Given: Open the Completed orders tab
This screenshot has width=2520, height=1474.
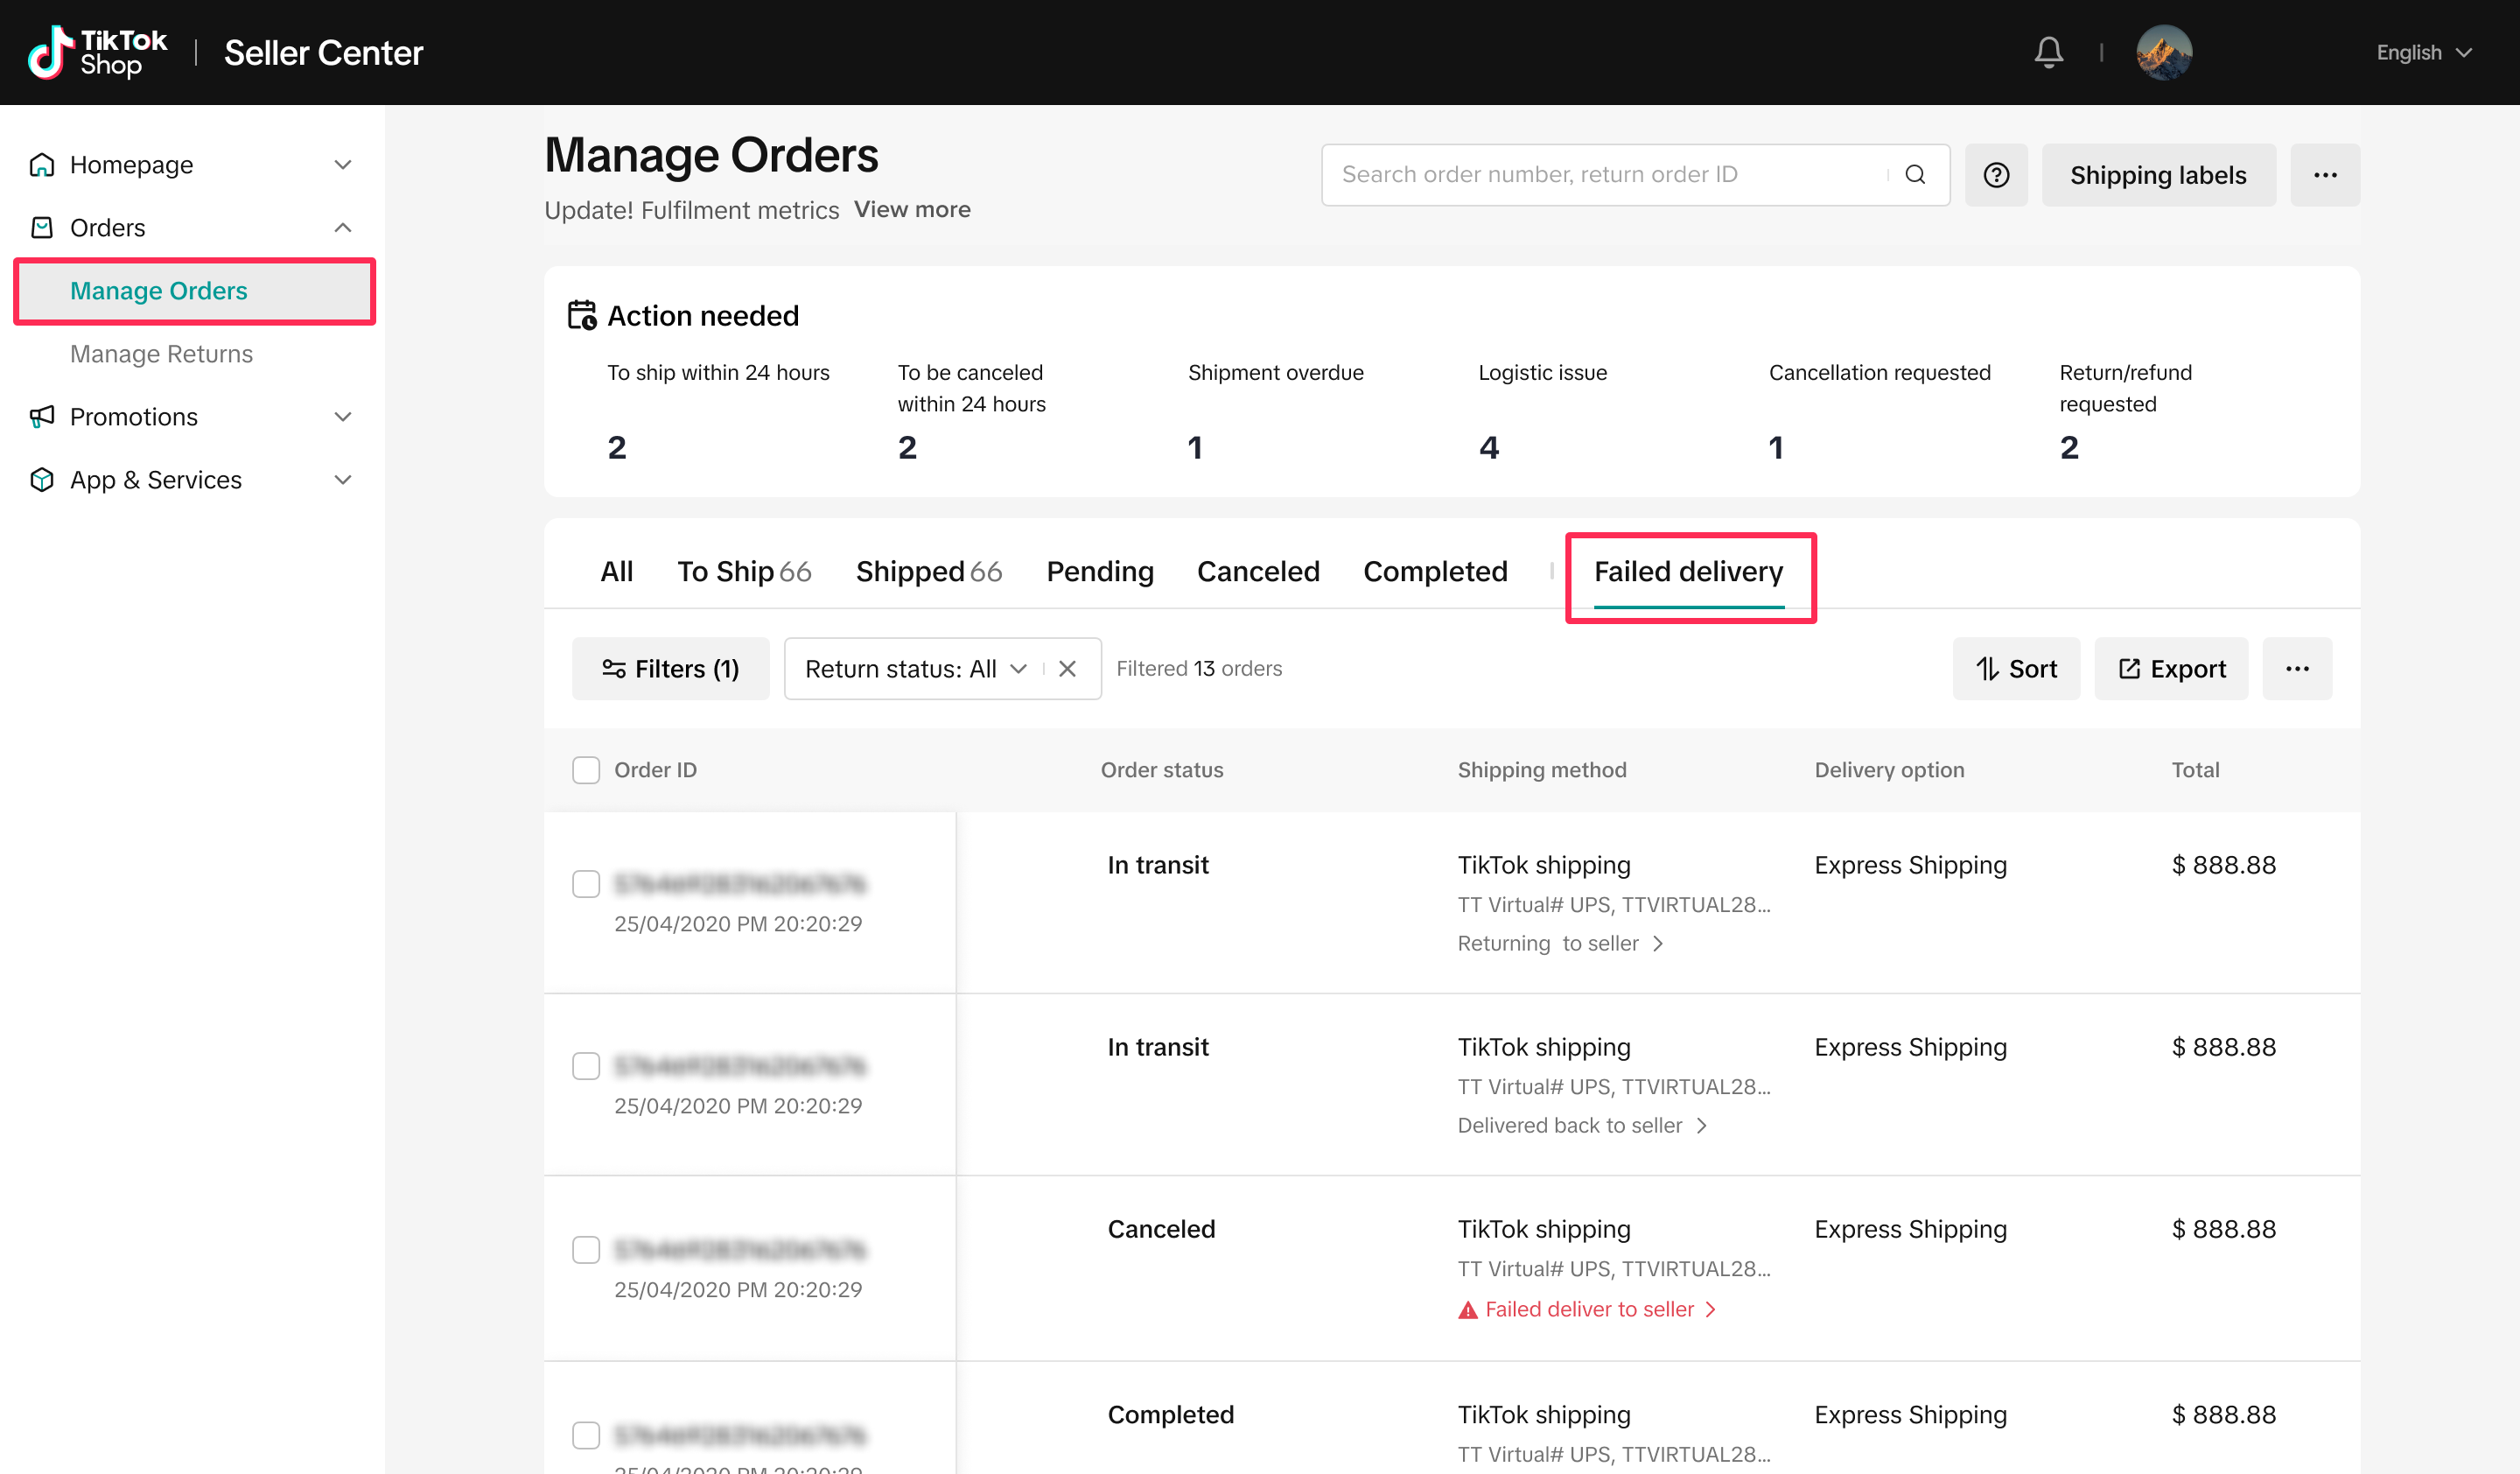Looking at the screenshot, I should [1434, 571].
